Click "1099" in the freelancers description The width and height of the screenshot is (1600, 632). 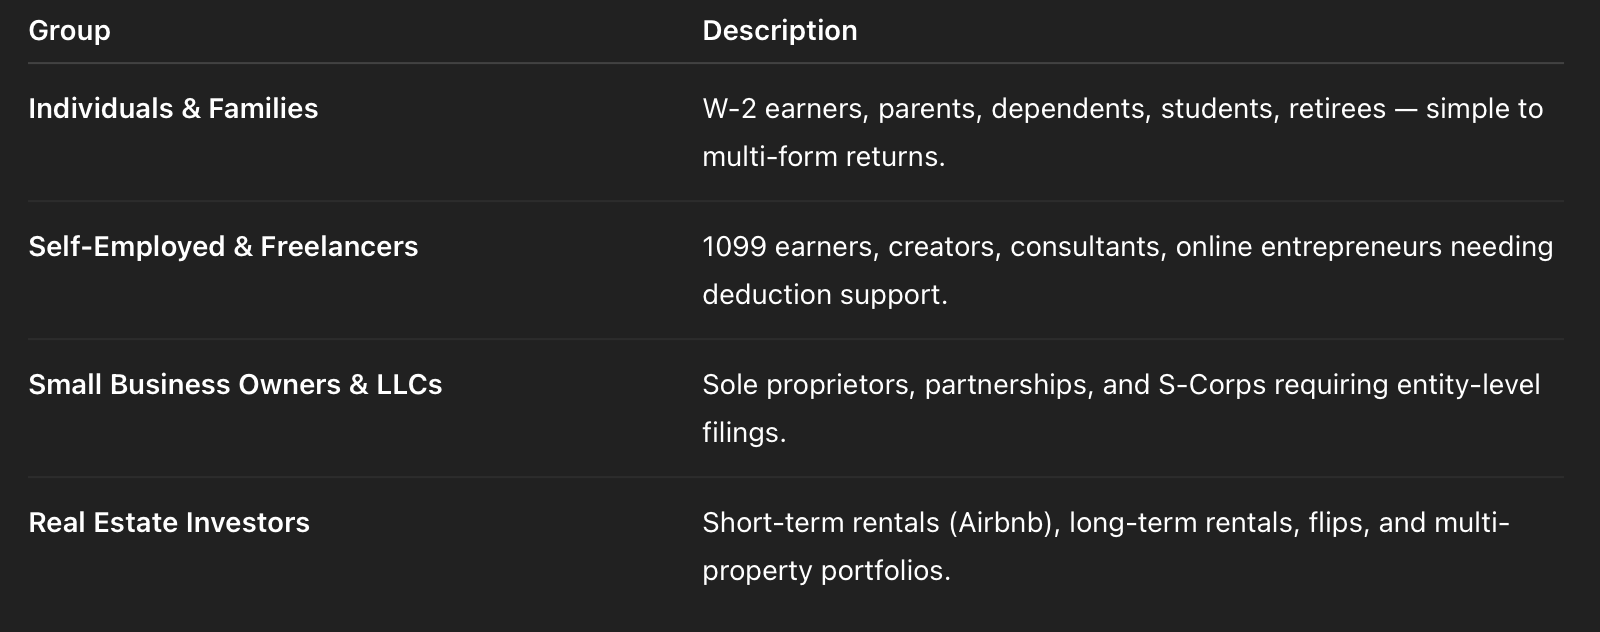click(734, 247)
